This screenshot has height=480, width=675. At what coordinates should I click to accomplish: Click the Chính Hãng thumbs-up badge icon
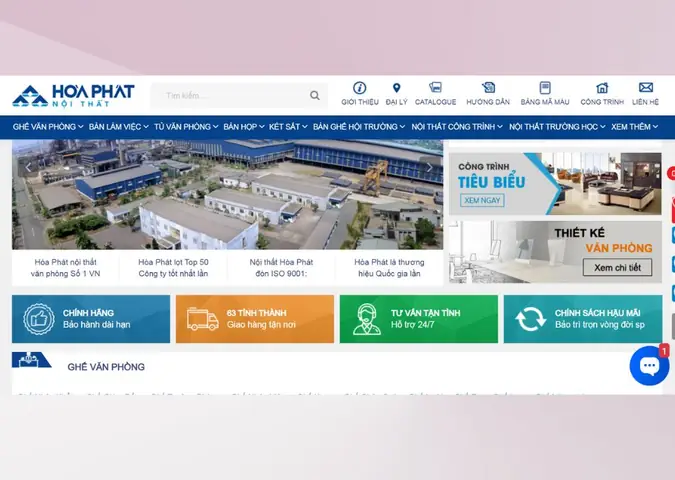[x=39, y=319]
